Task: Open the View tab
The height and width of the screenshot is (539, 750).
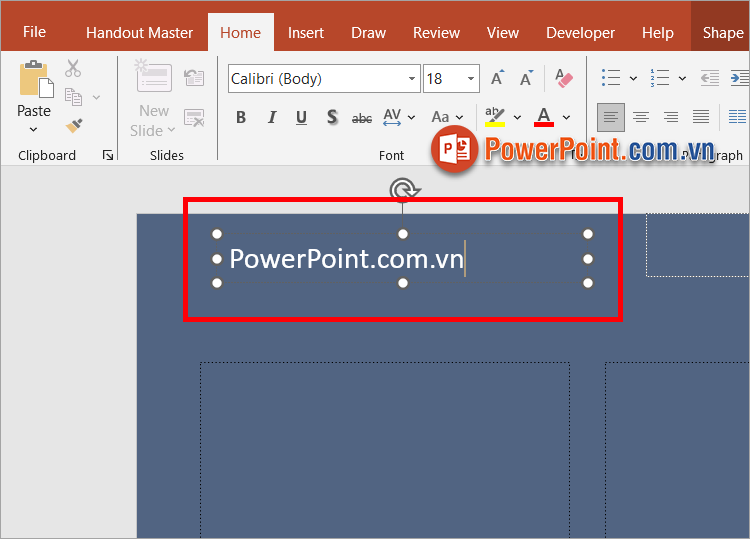Action: (x=503, y=33)
